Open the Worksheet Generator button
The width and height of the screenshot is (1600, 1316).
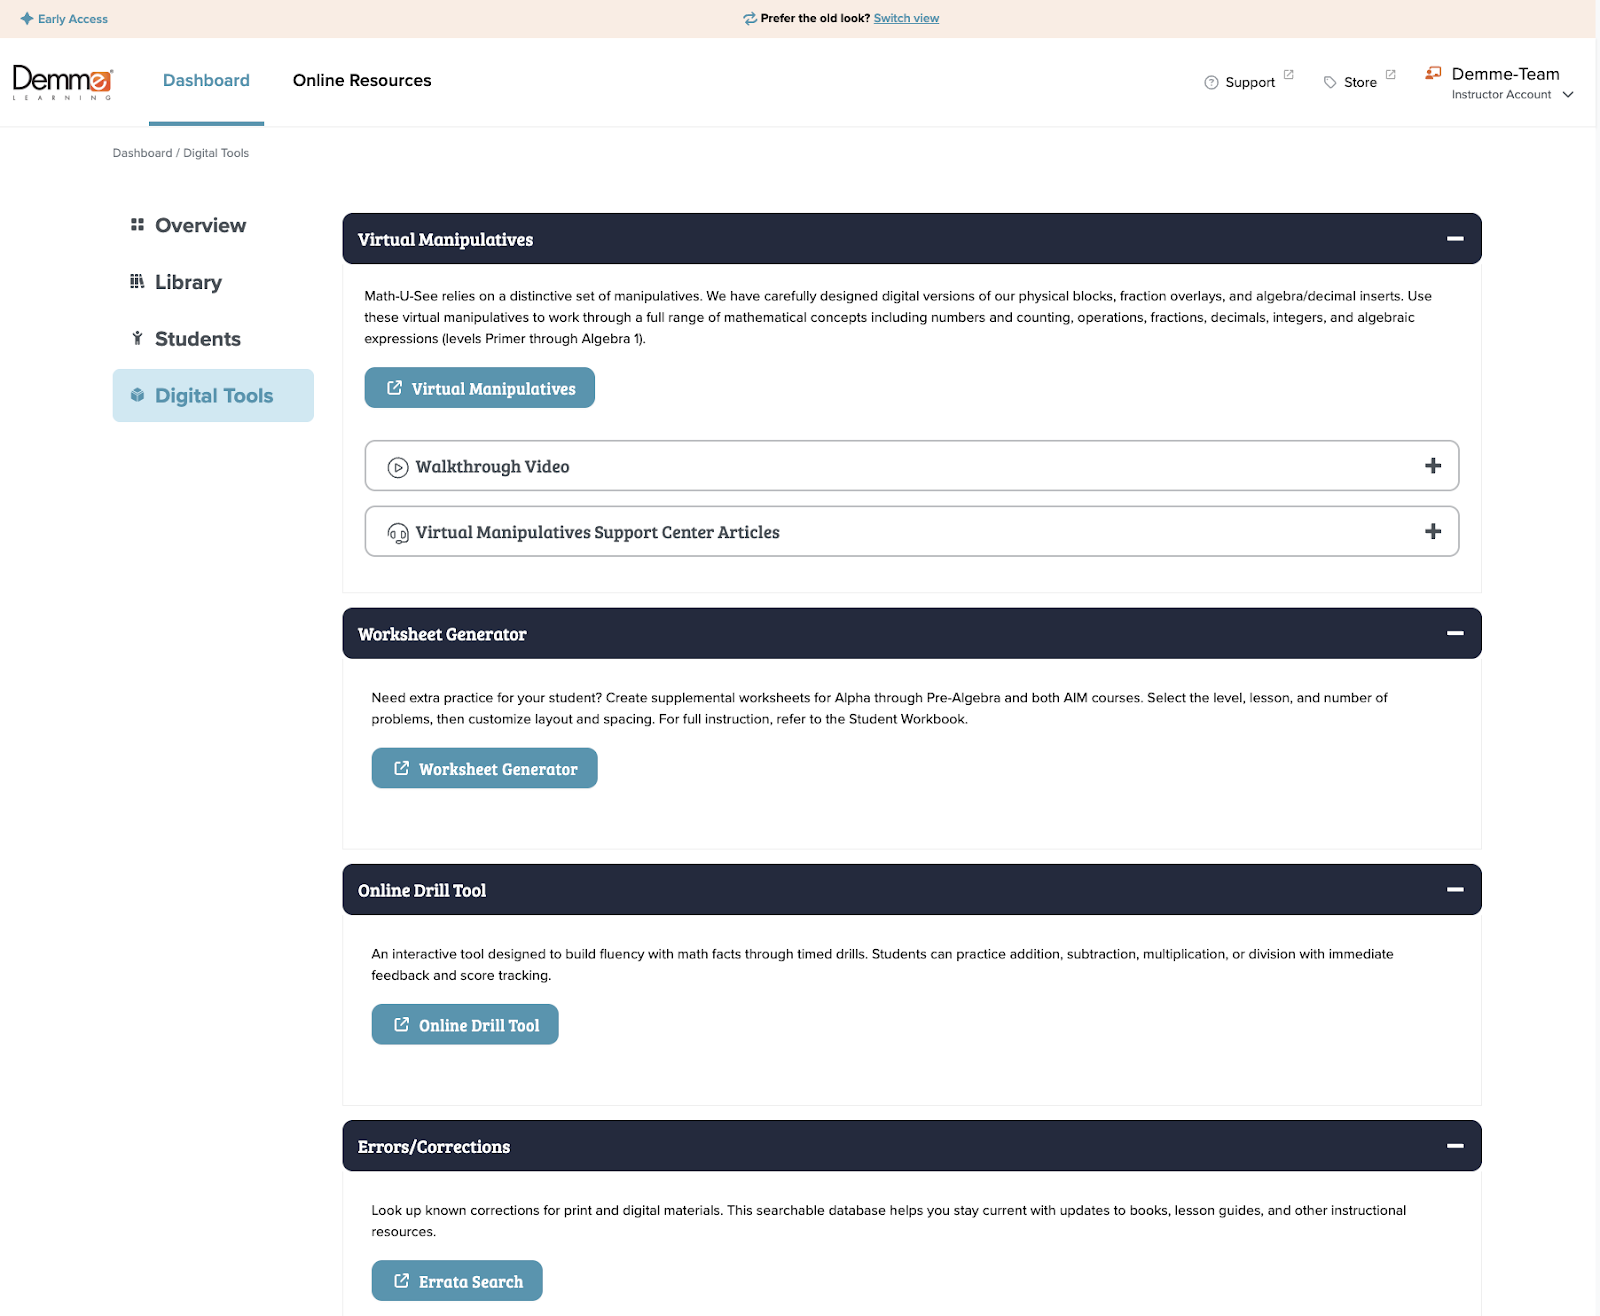[x=485, y=768]
